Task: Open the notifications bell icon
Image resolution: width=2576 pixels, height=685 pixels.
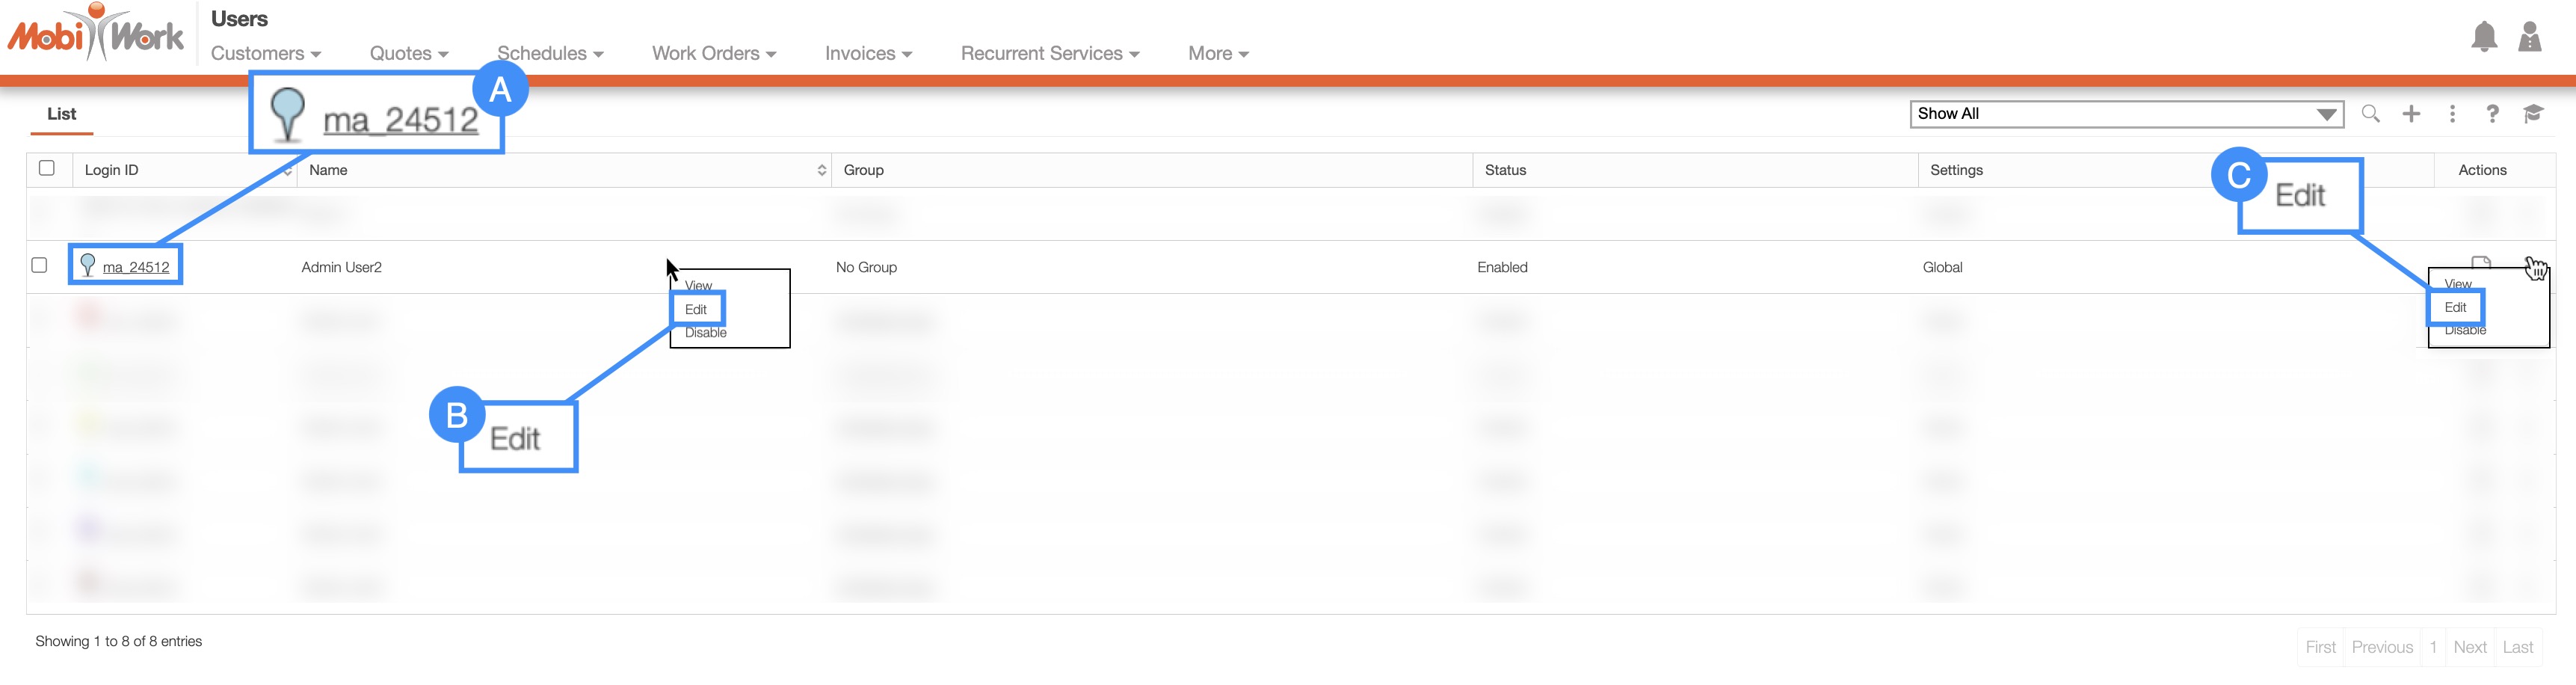Action: 2483,38
